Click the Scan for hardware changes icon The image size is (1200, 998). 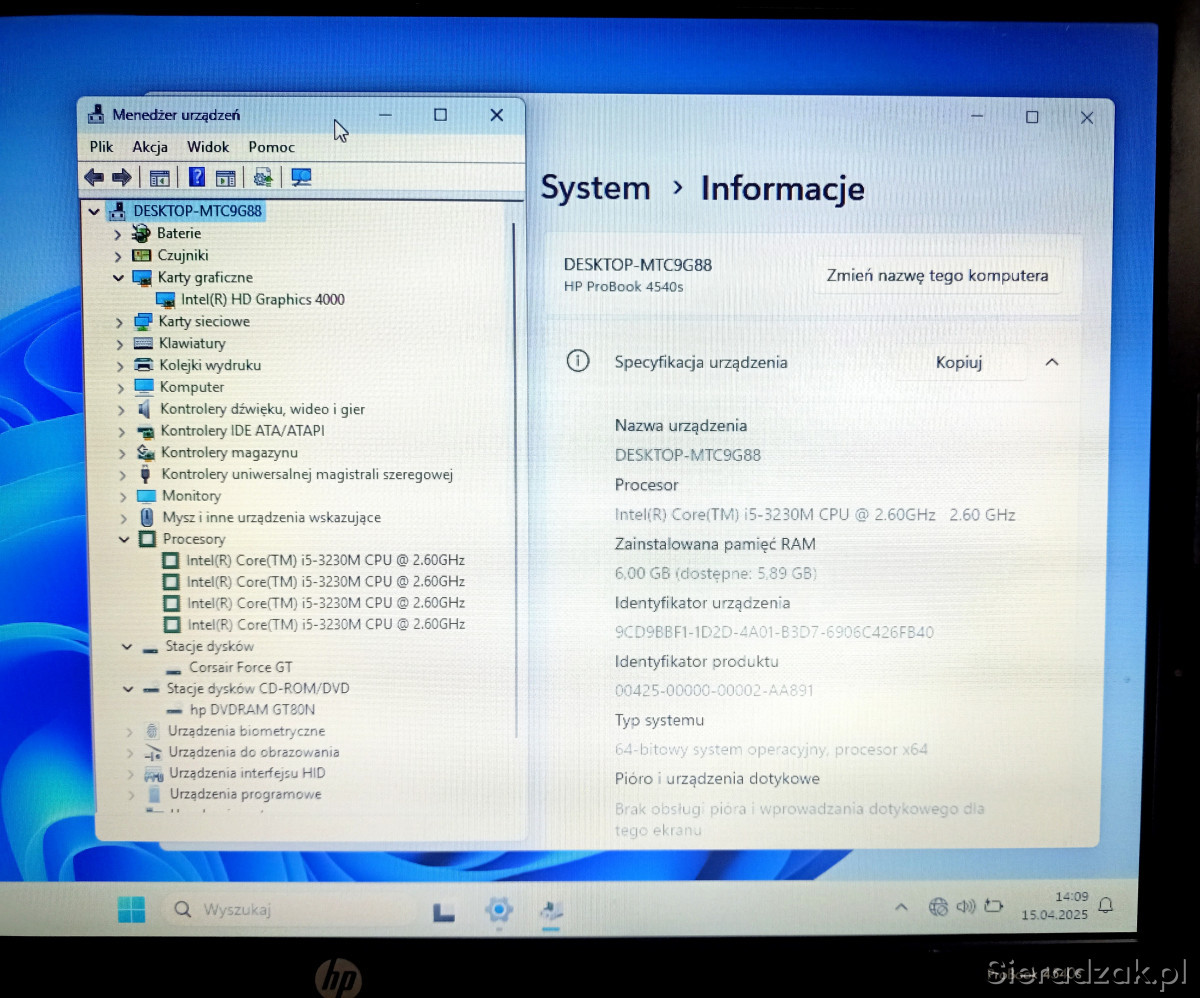point(301,178)
